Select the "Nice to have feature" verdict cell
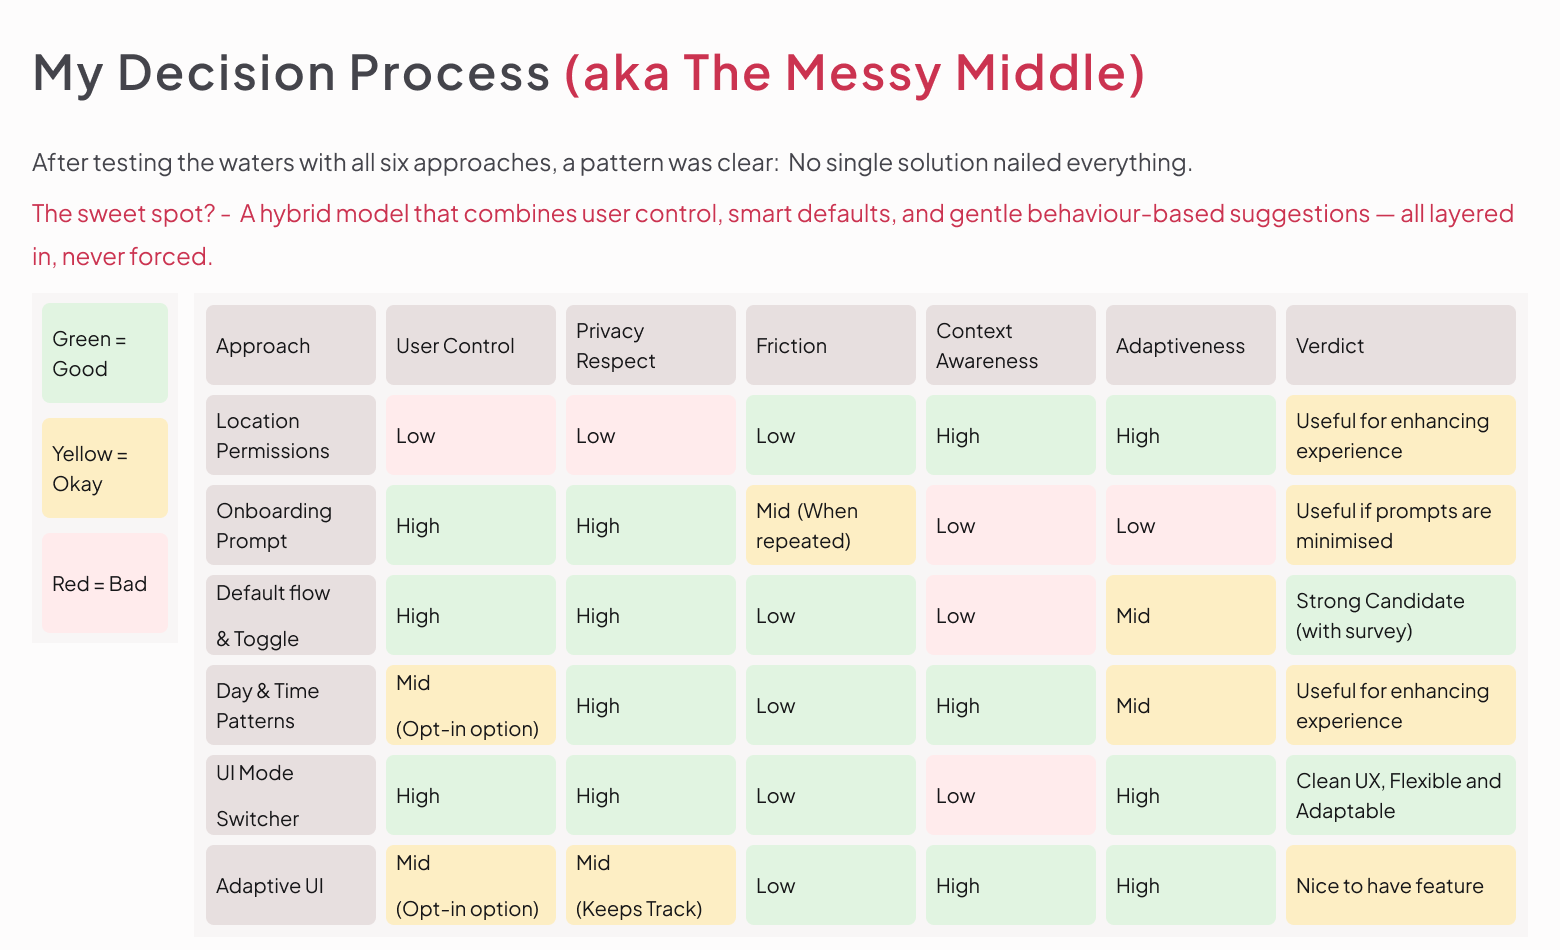This screenshot has height=950, width=1560. tap(1400, 885)
